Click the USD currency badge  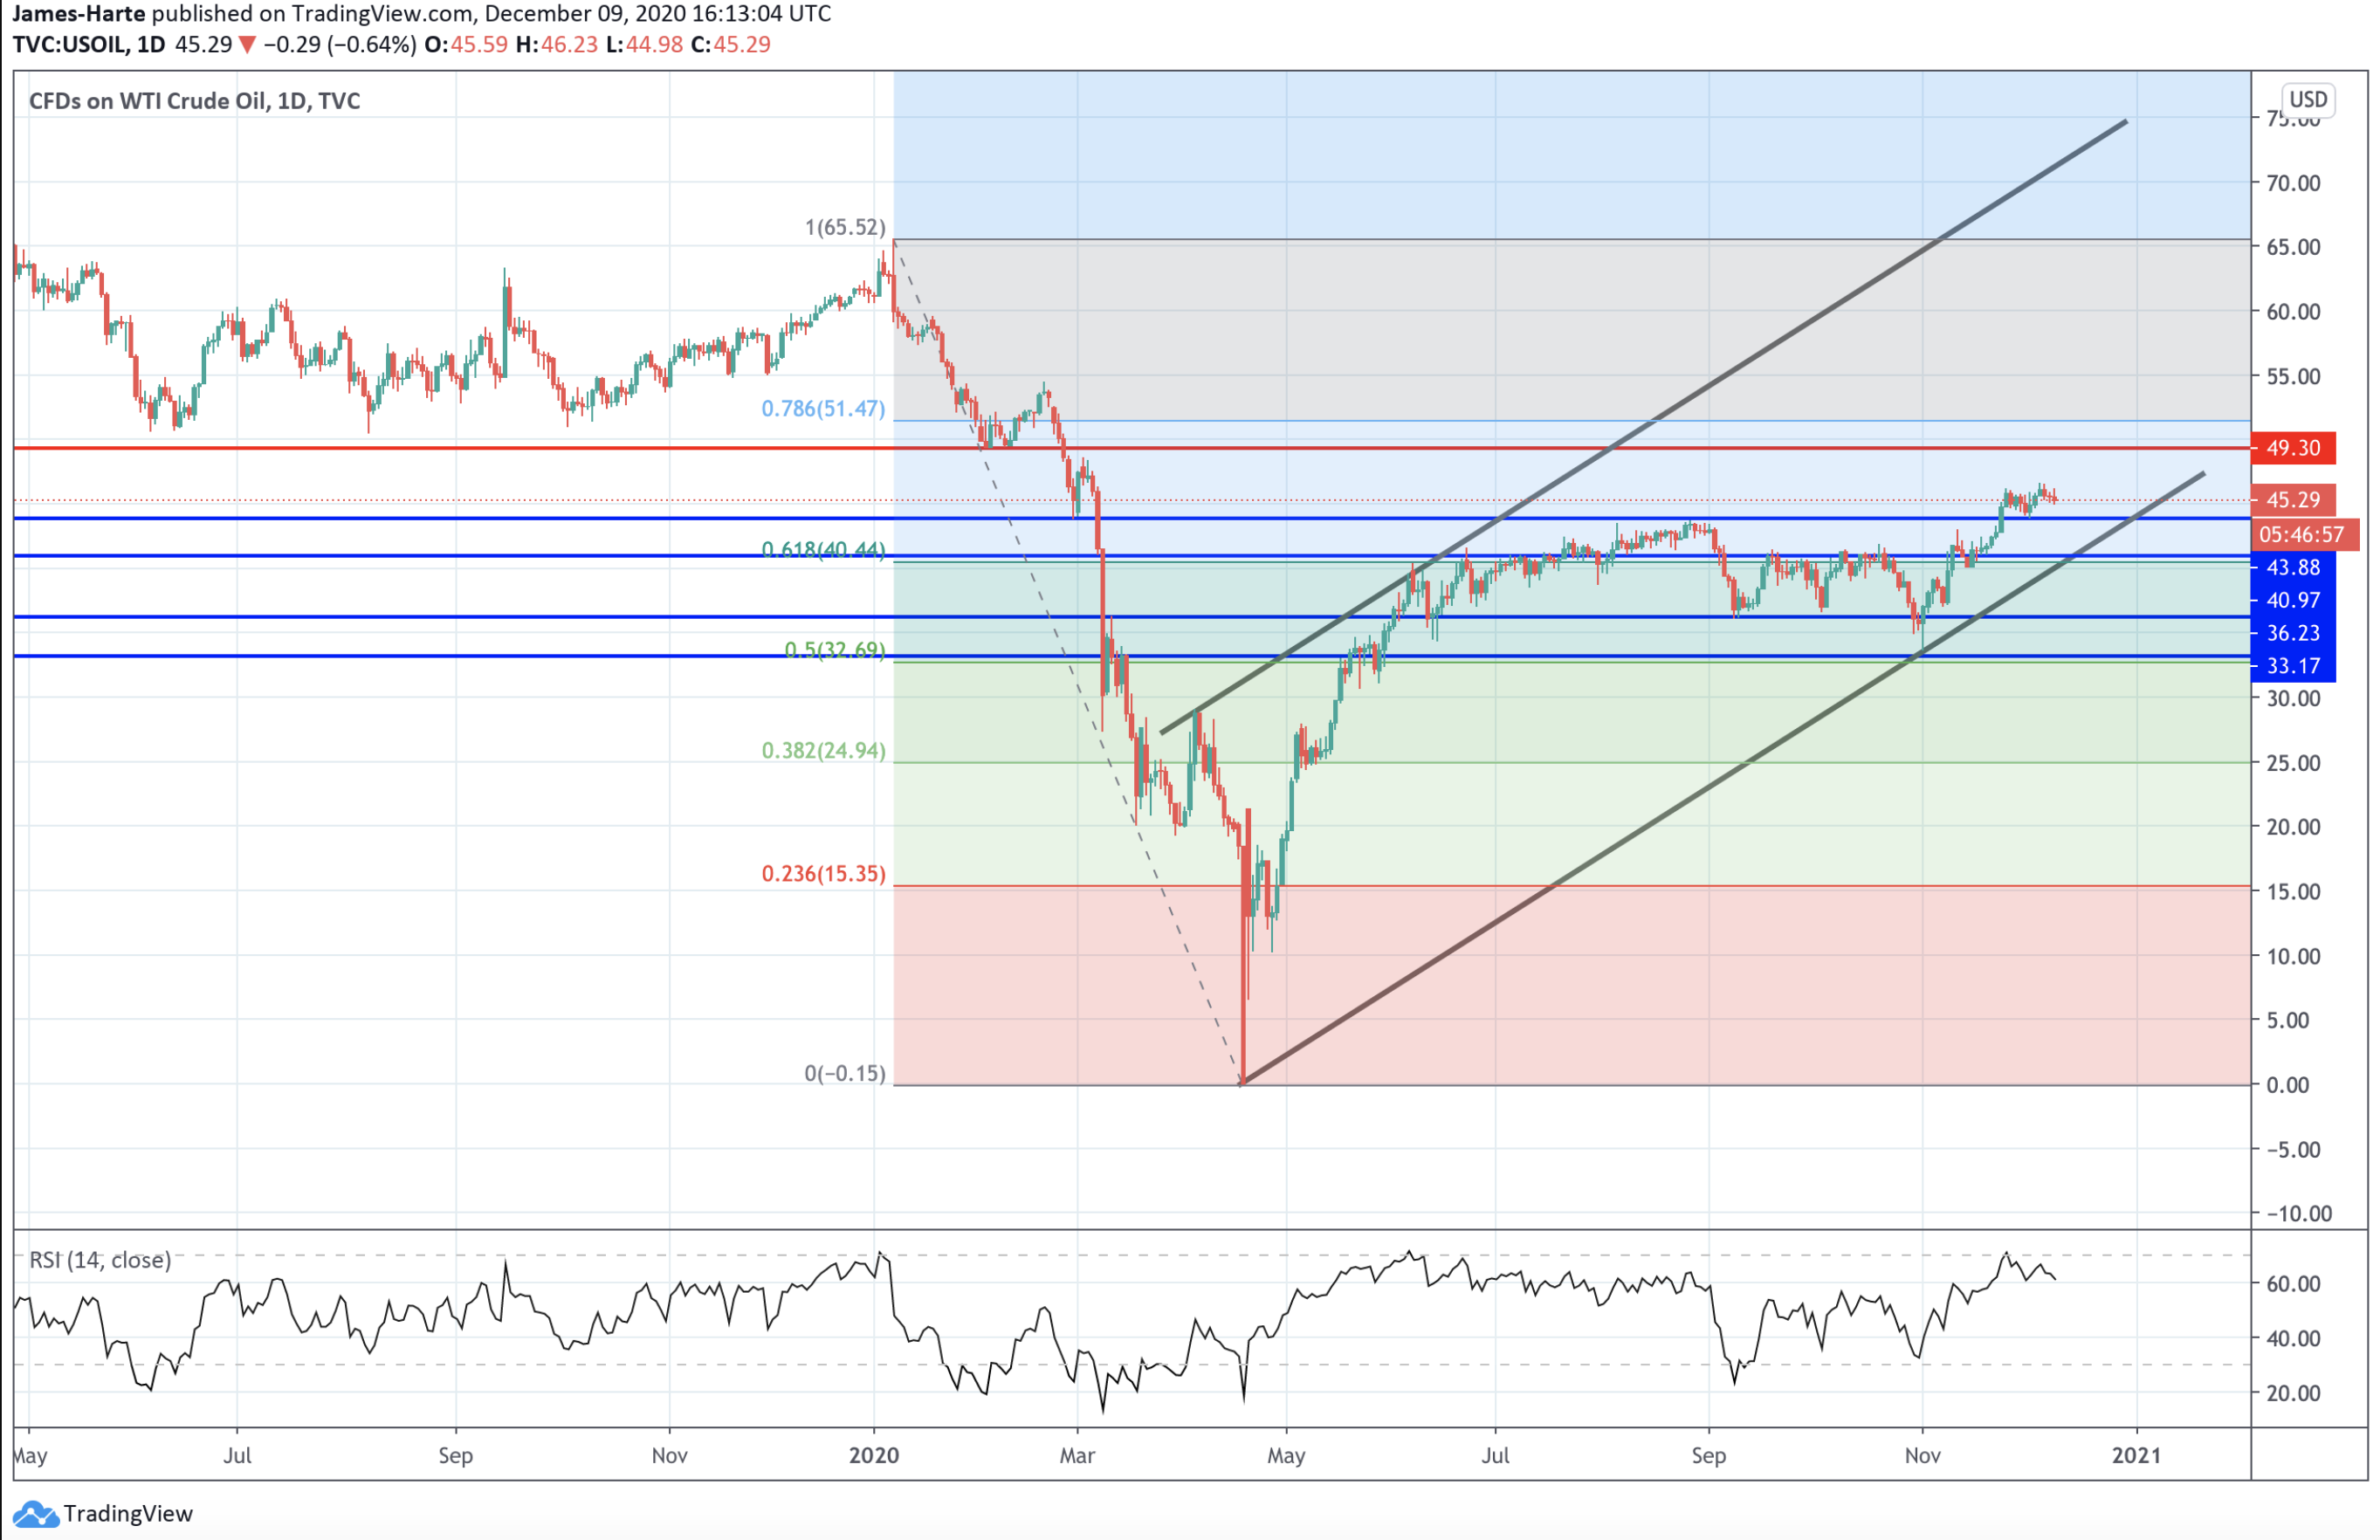point(2308,99)
